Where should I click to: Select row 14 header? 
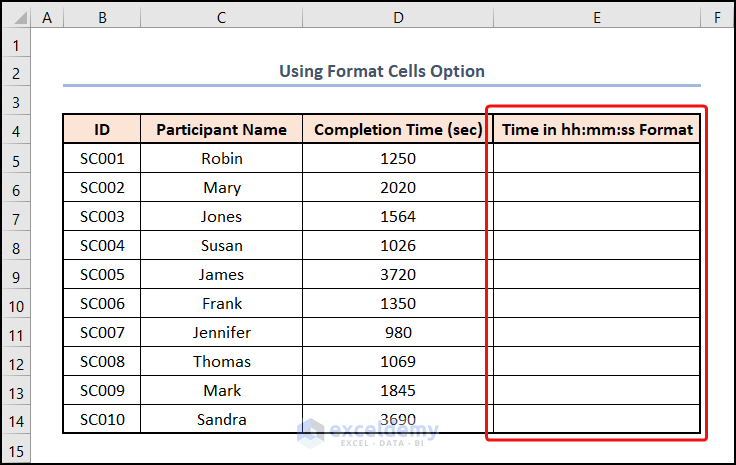[16, 420]
